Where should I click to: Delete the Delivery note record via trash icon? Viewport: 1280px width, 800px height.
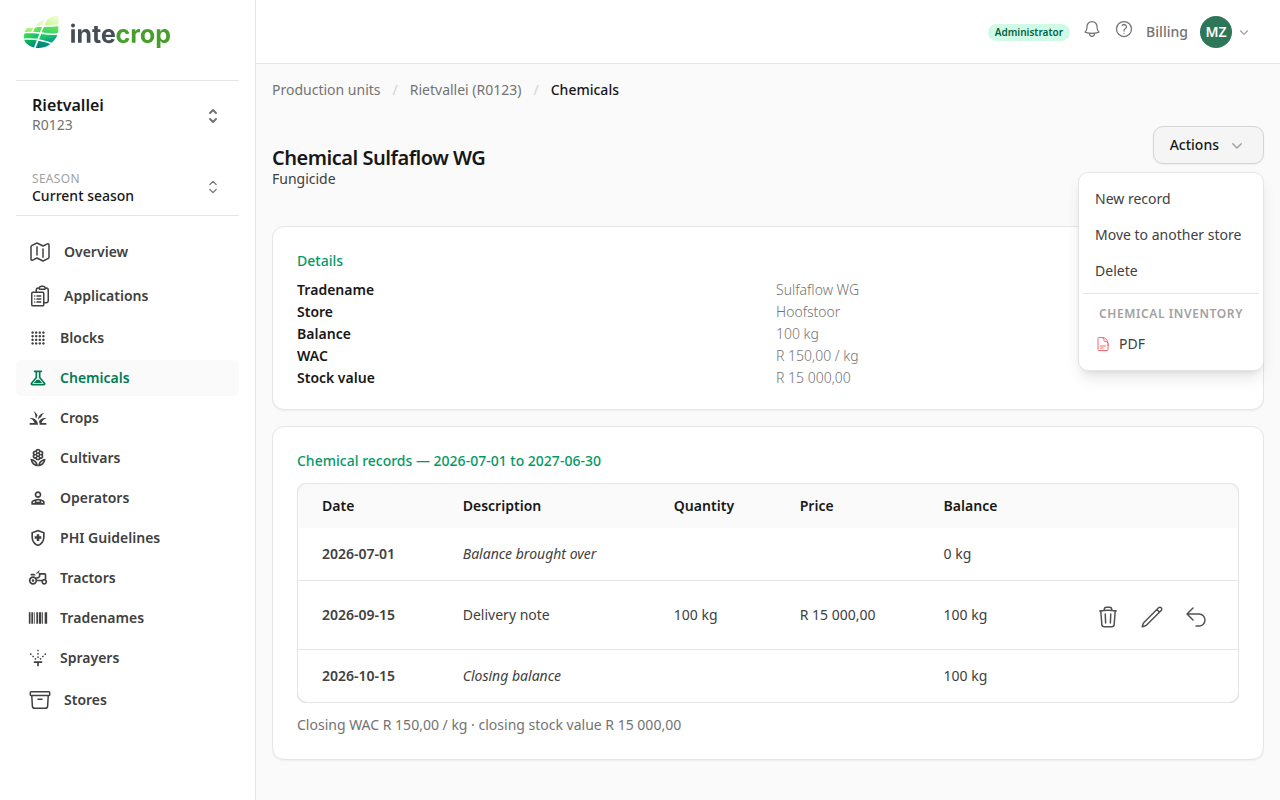(x=1108, y=617)
